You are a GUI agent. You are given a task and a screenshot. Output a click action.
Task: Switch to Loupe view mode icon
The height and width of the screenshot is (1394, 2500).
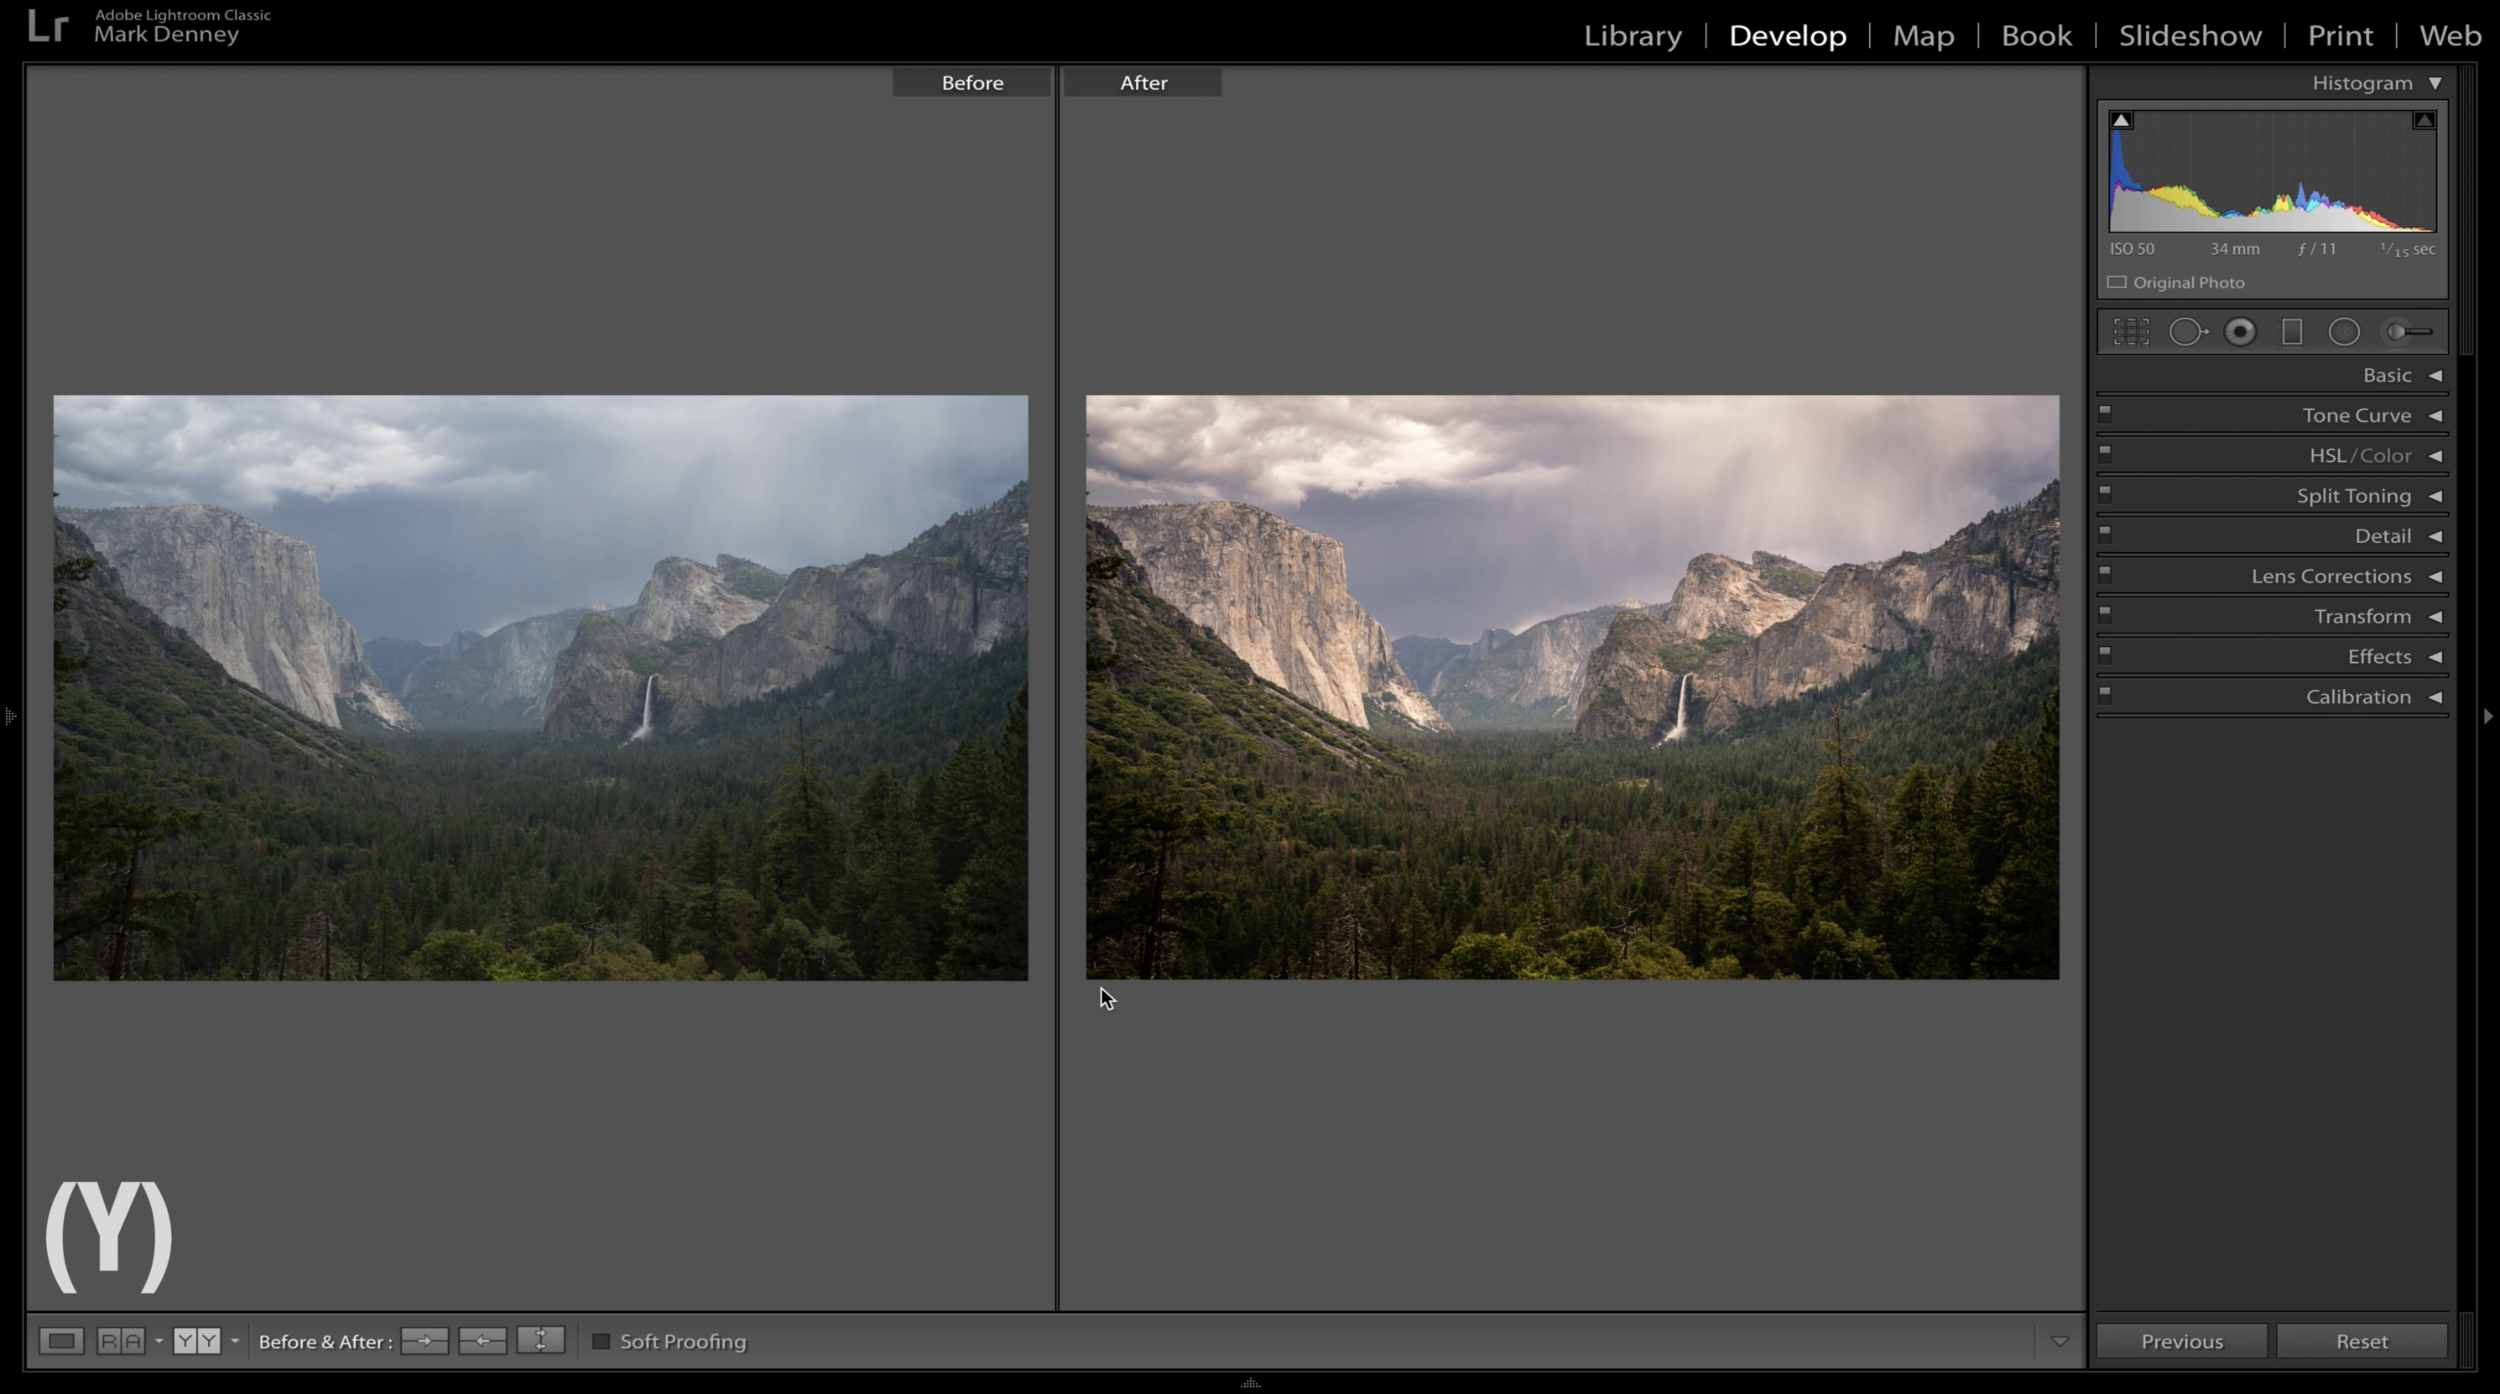click(61, 1341)
